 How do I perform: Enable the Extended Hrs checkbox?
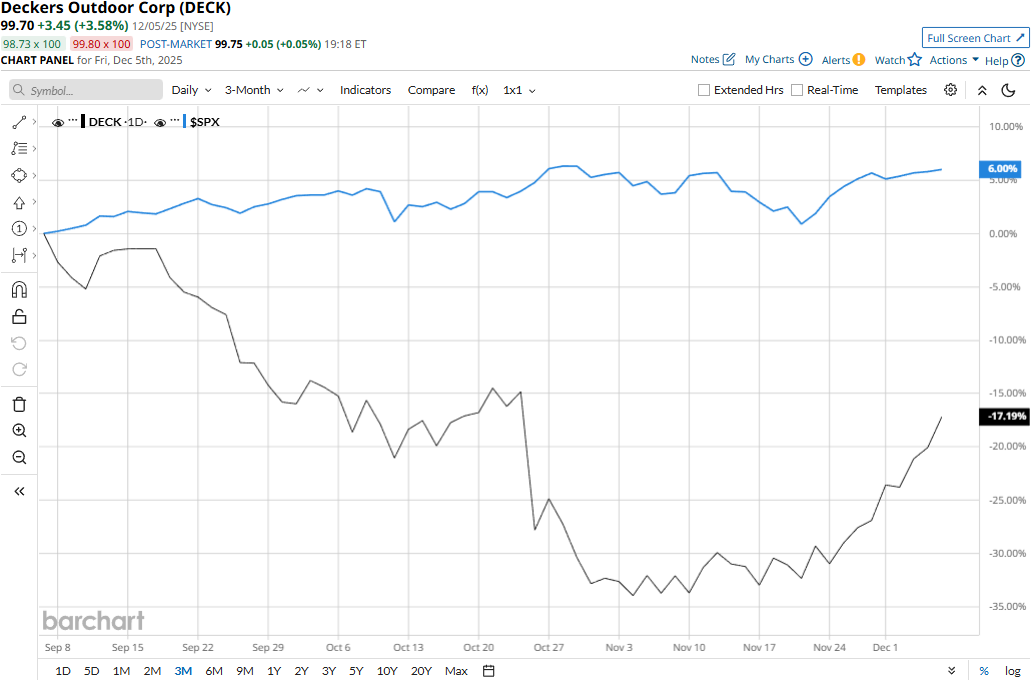pos(705,90)
